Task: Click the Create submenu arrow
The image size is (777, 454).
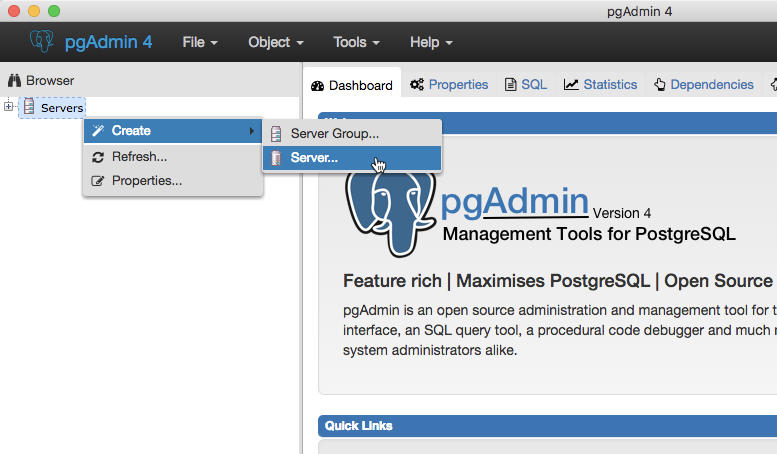Action: point(252,131)
